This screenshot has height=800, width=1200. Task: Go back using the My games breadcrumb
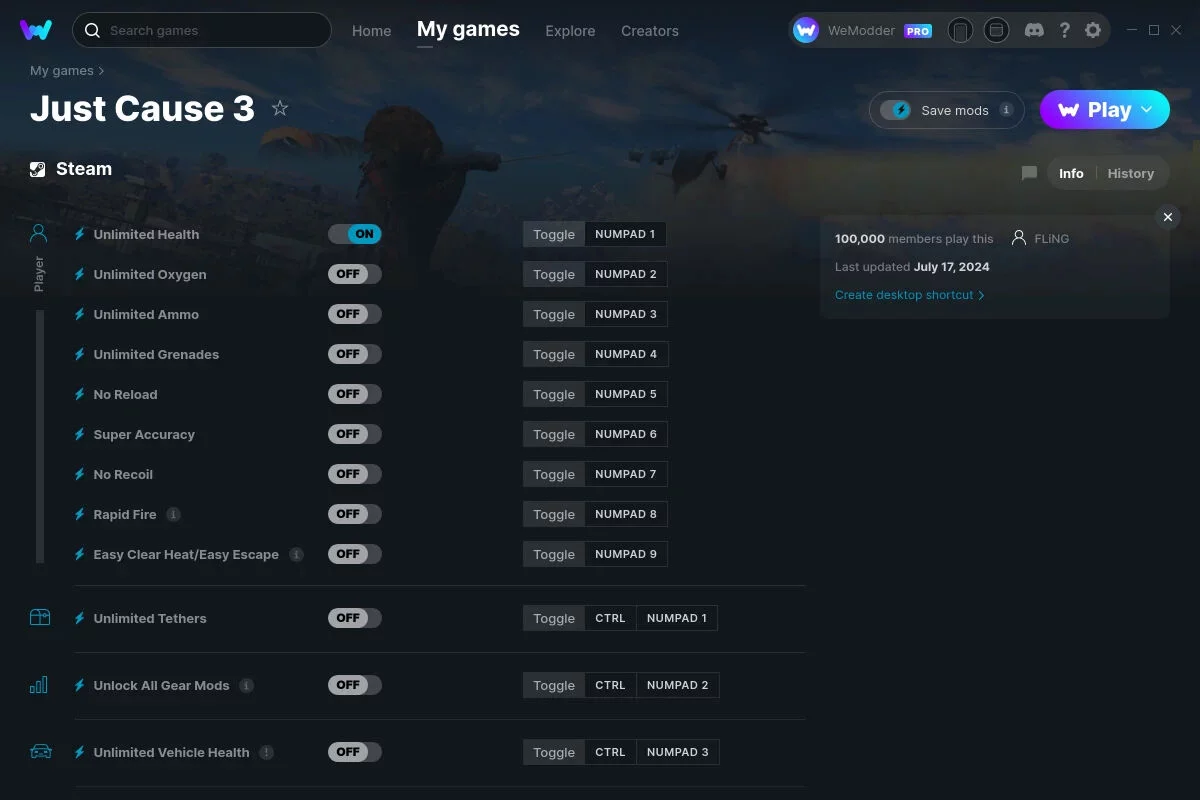[62, 71]
